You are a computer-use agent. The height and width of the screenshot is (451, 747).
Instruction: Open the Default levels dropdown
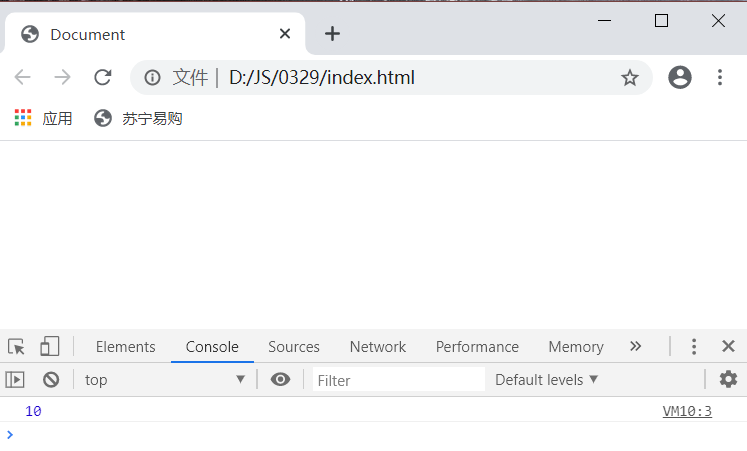tap(546, 380)
